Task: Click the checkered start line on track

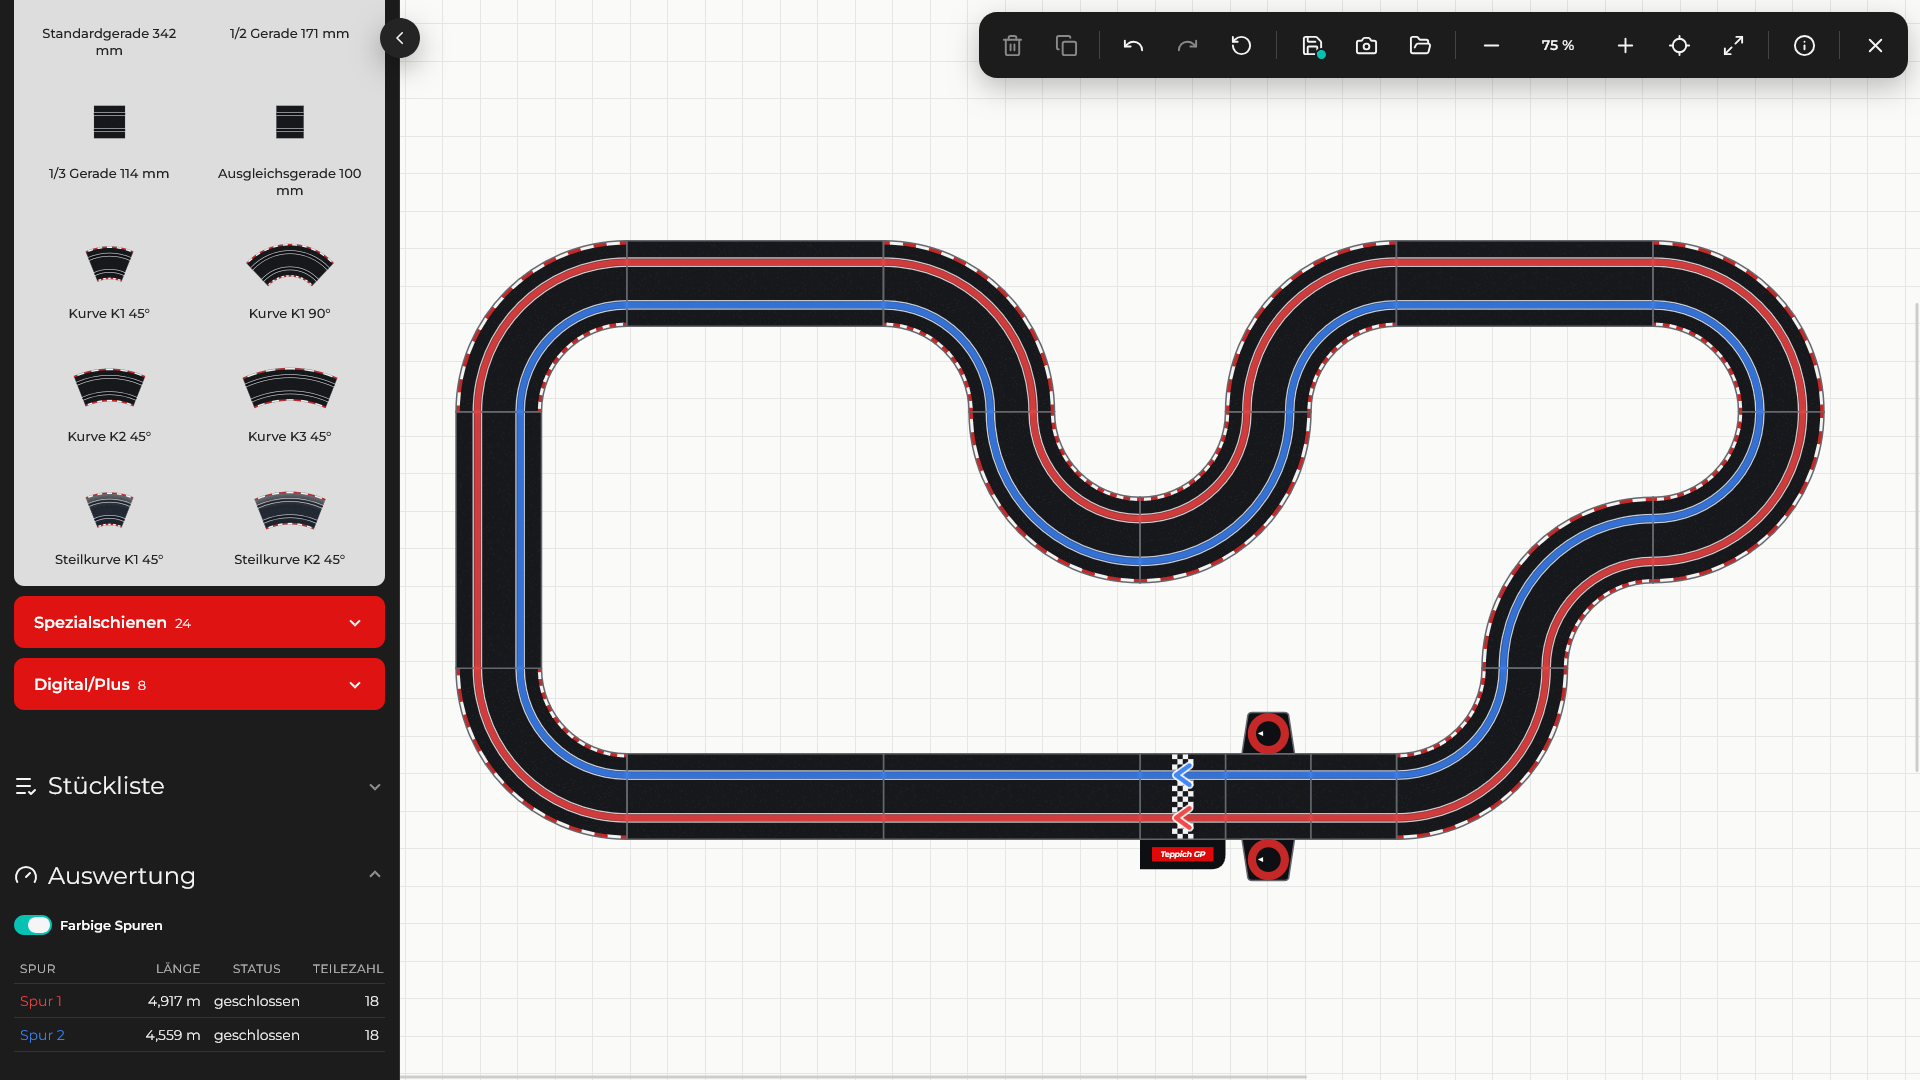Action: tap(1182, 796)
